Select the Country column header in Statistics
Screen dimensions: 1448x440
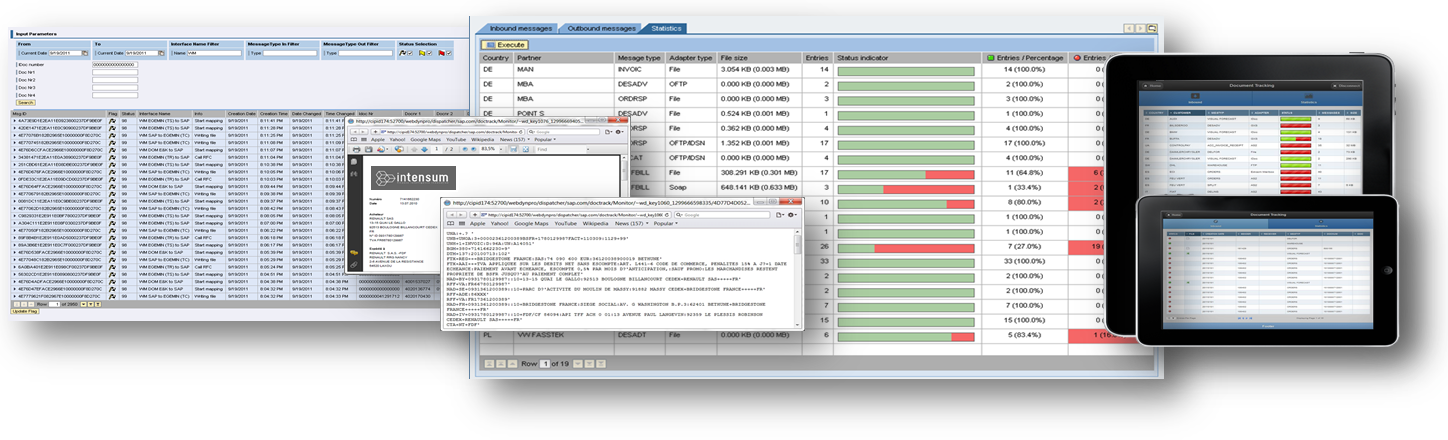(x=495, y=59)
